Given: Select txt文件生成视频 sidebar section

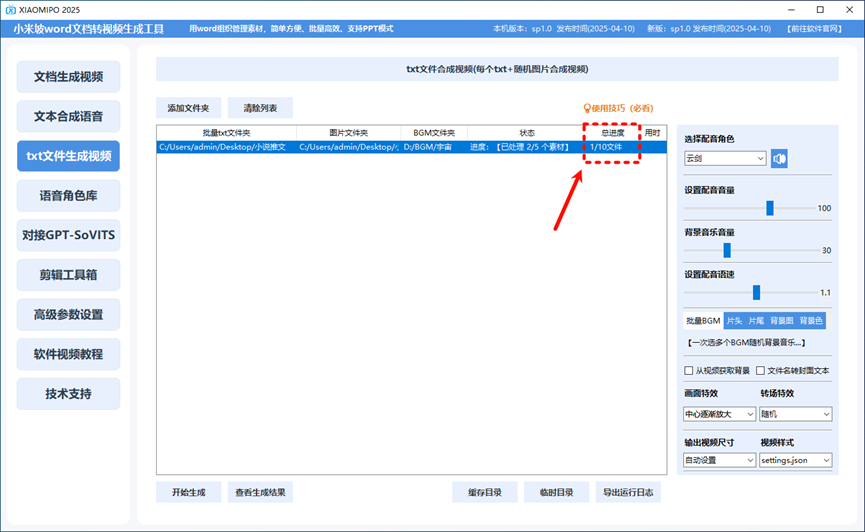Looking at the screenshot, I should (x=68, y=156).
